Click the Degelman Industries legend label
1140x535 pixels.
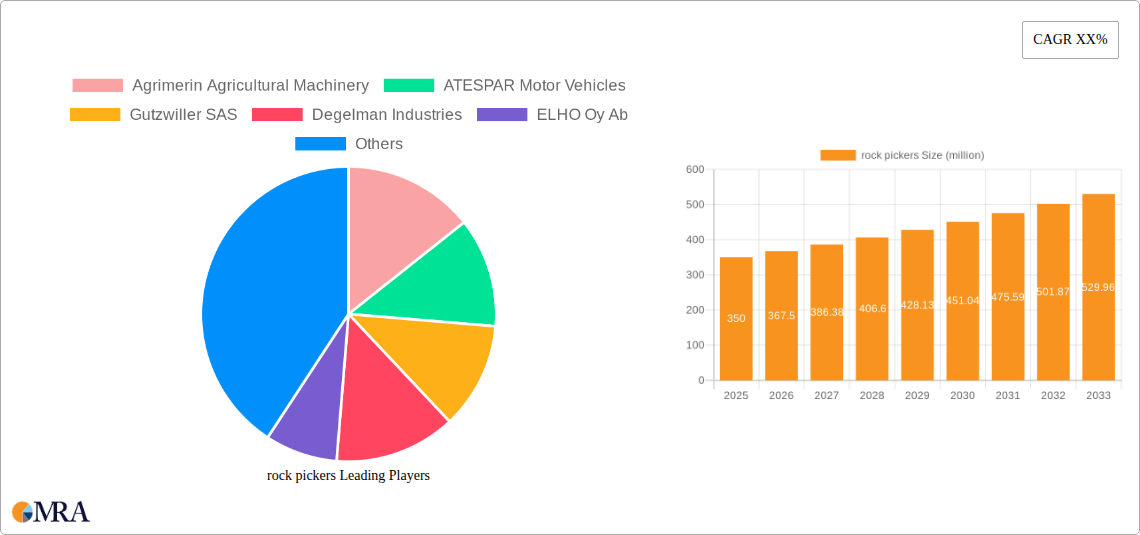(x=387, y=115)
